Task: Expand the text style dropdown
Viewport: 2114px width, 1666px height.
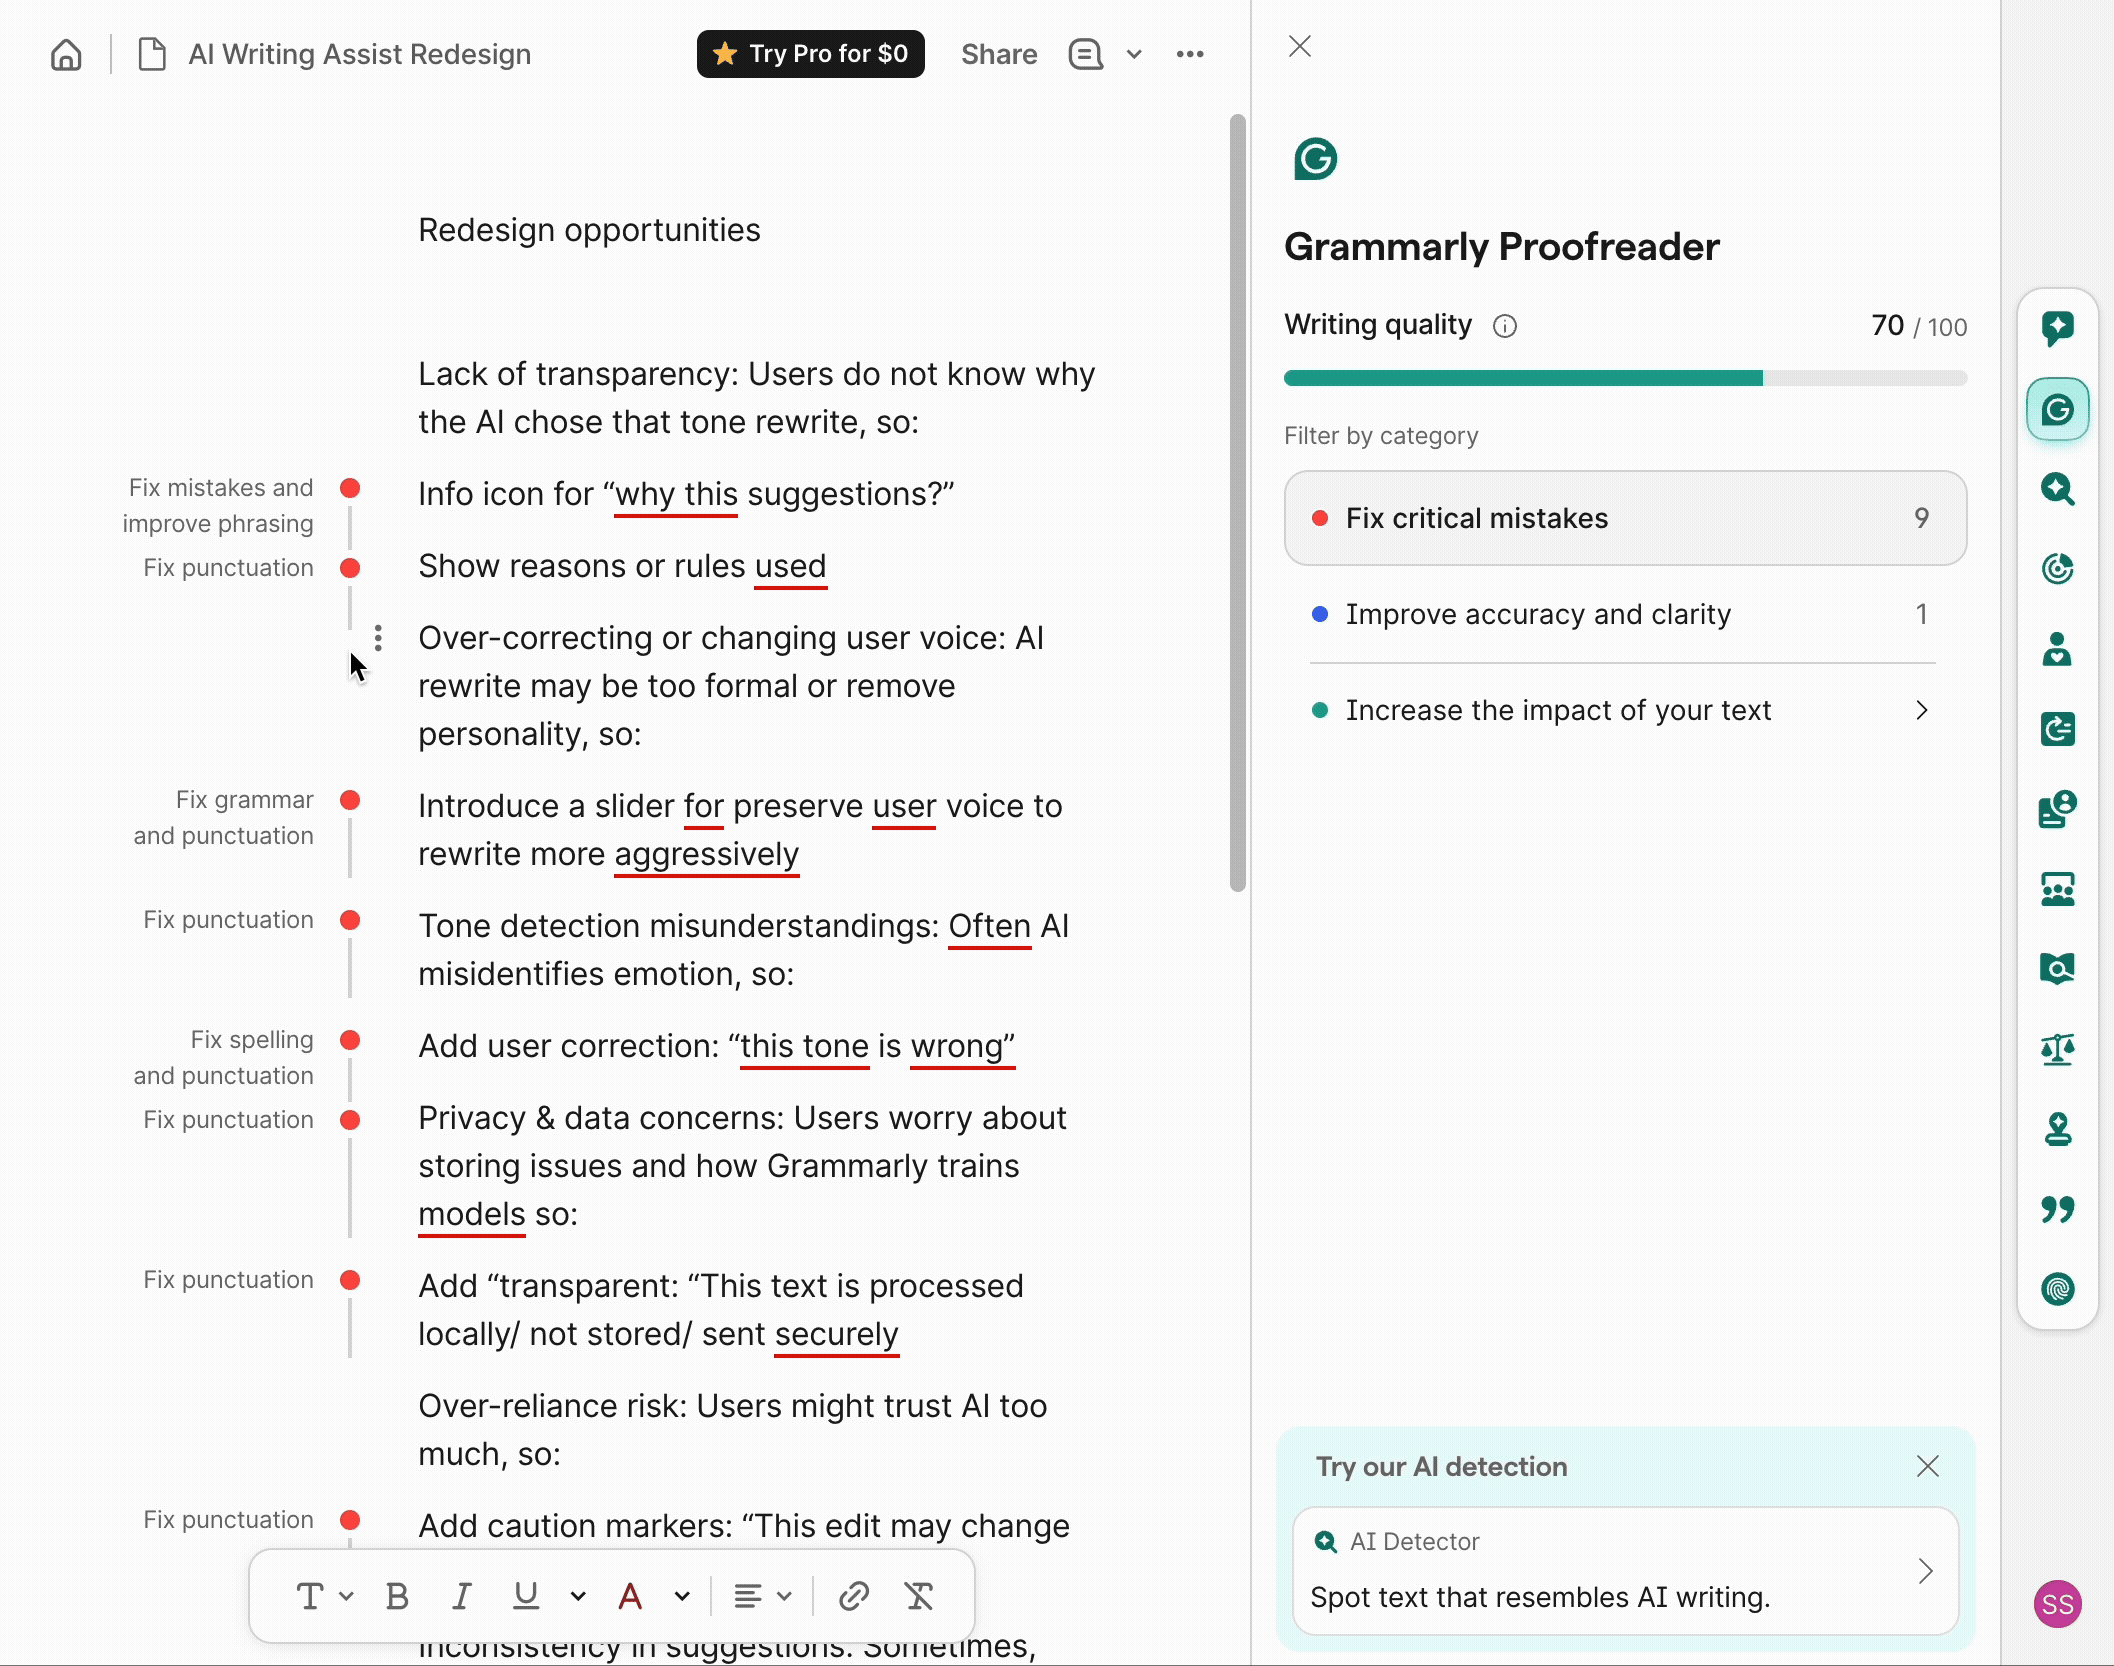Action: pyautogui.click(x=324, y=1596)
